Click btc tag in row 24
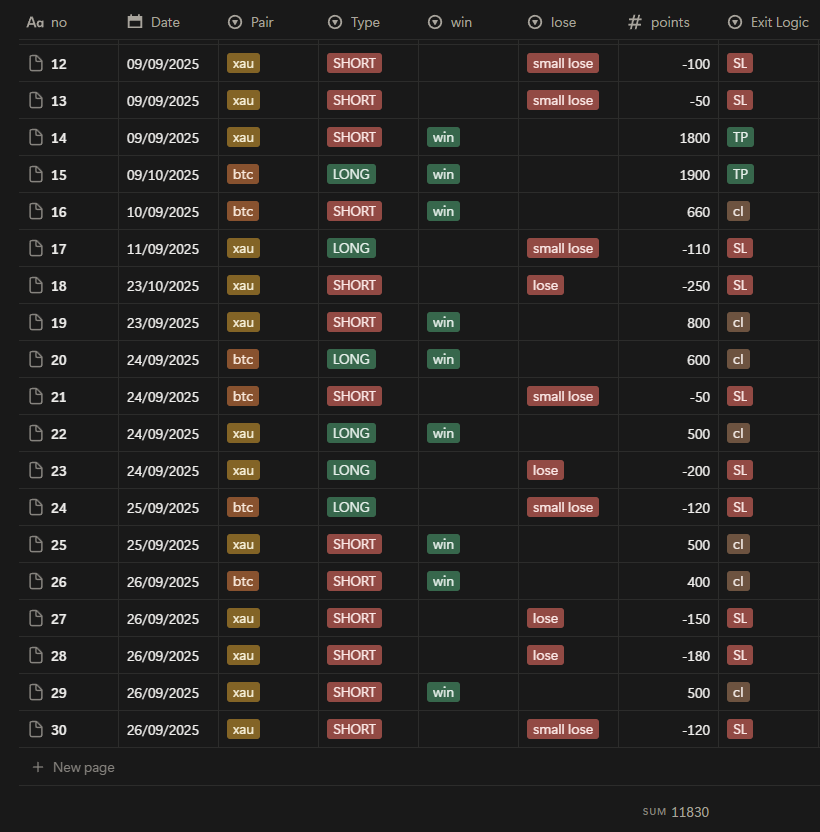Screen dimensions: 820x832 (x=243, y=508)
